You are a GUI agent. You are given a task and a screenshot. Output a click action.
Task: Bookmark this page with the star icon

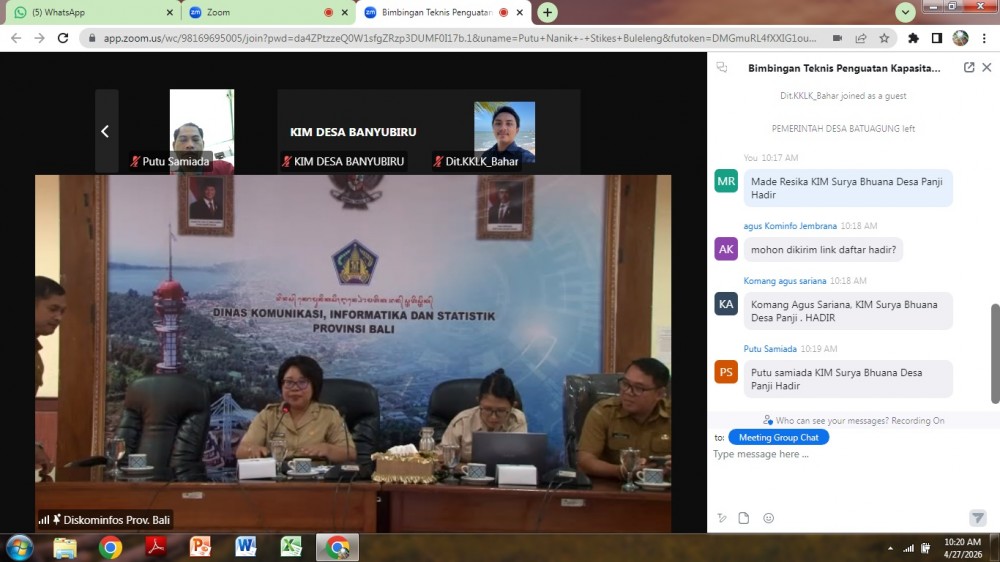pos(884,38)
